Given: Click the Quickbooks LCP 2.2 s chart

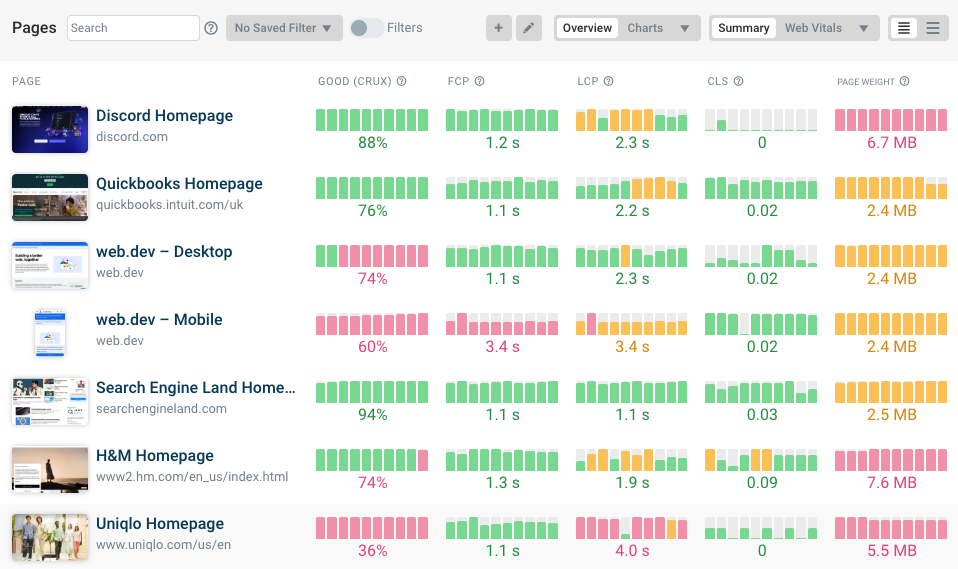Looking at the screenshot, I should 632,188.
